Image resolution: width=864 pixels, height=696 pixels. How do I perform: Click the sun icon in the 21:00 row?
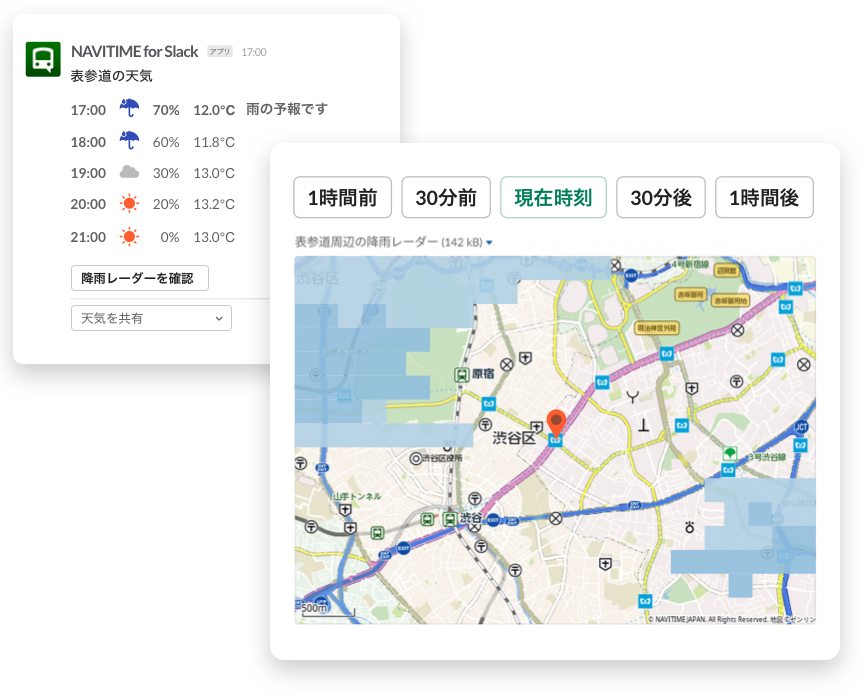point(129,237)
